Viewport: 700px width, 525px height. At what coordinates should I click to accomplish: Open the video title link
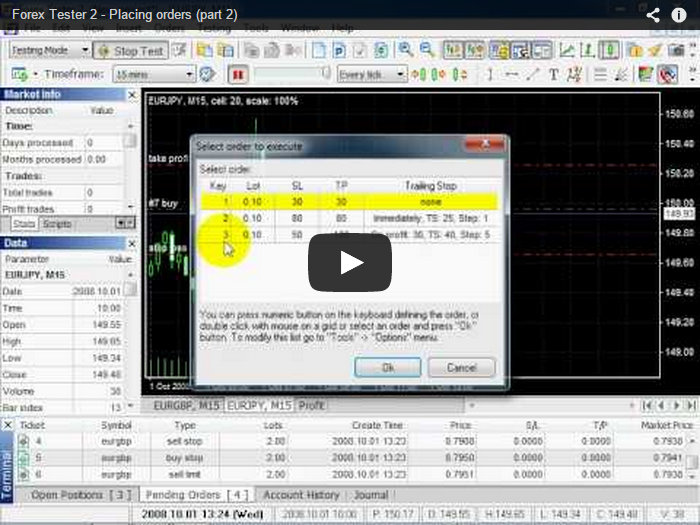125,14
